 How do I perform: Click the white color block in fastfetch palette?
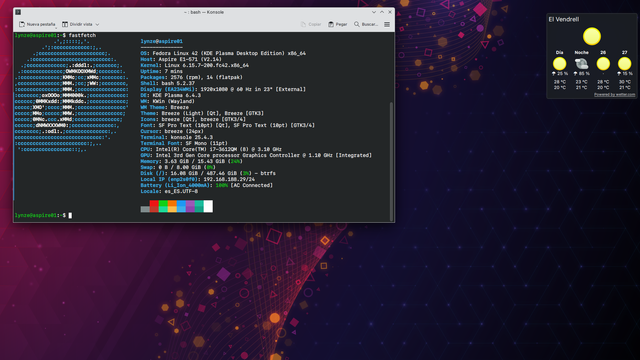[208, 206]
